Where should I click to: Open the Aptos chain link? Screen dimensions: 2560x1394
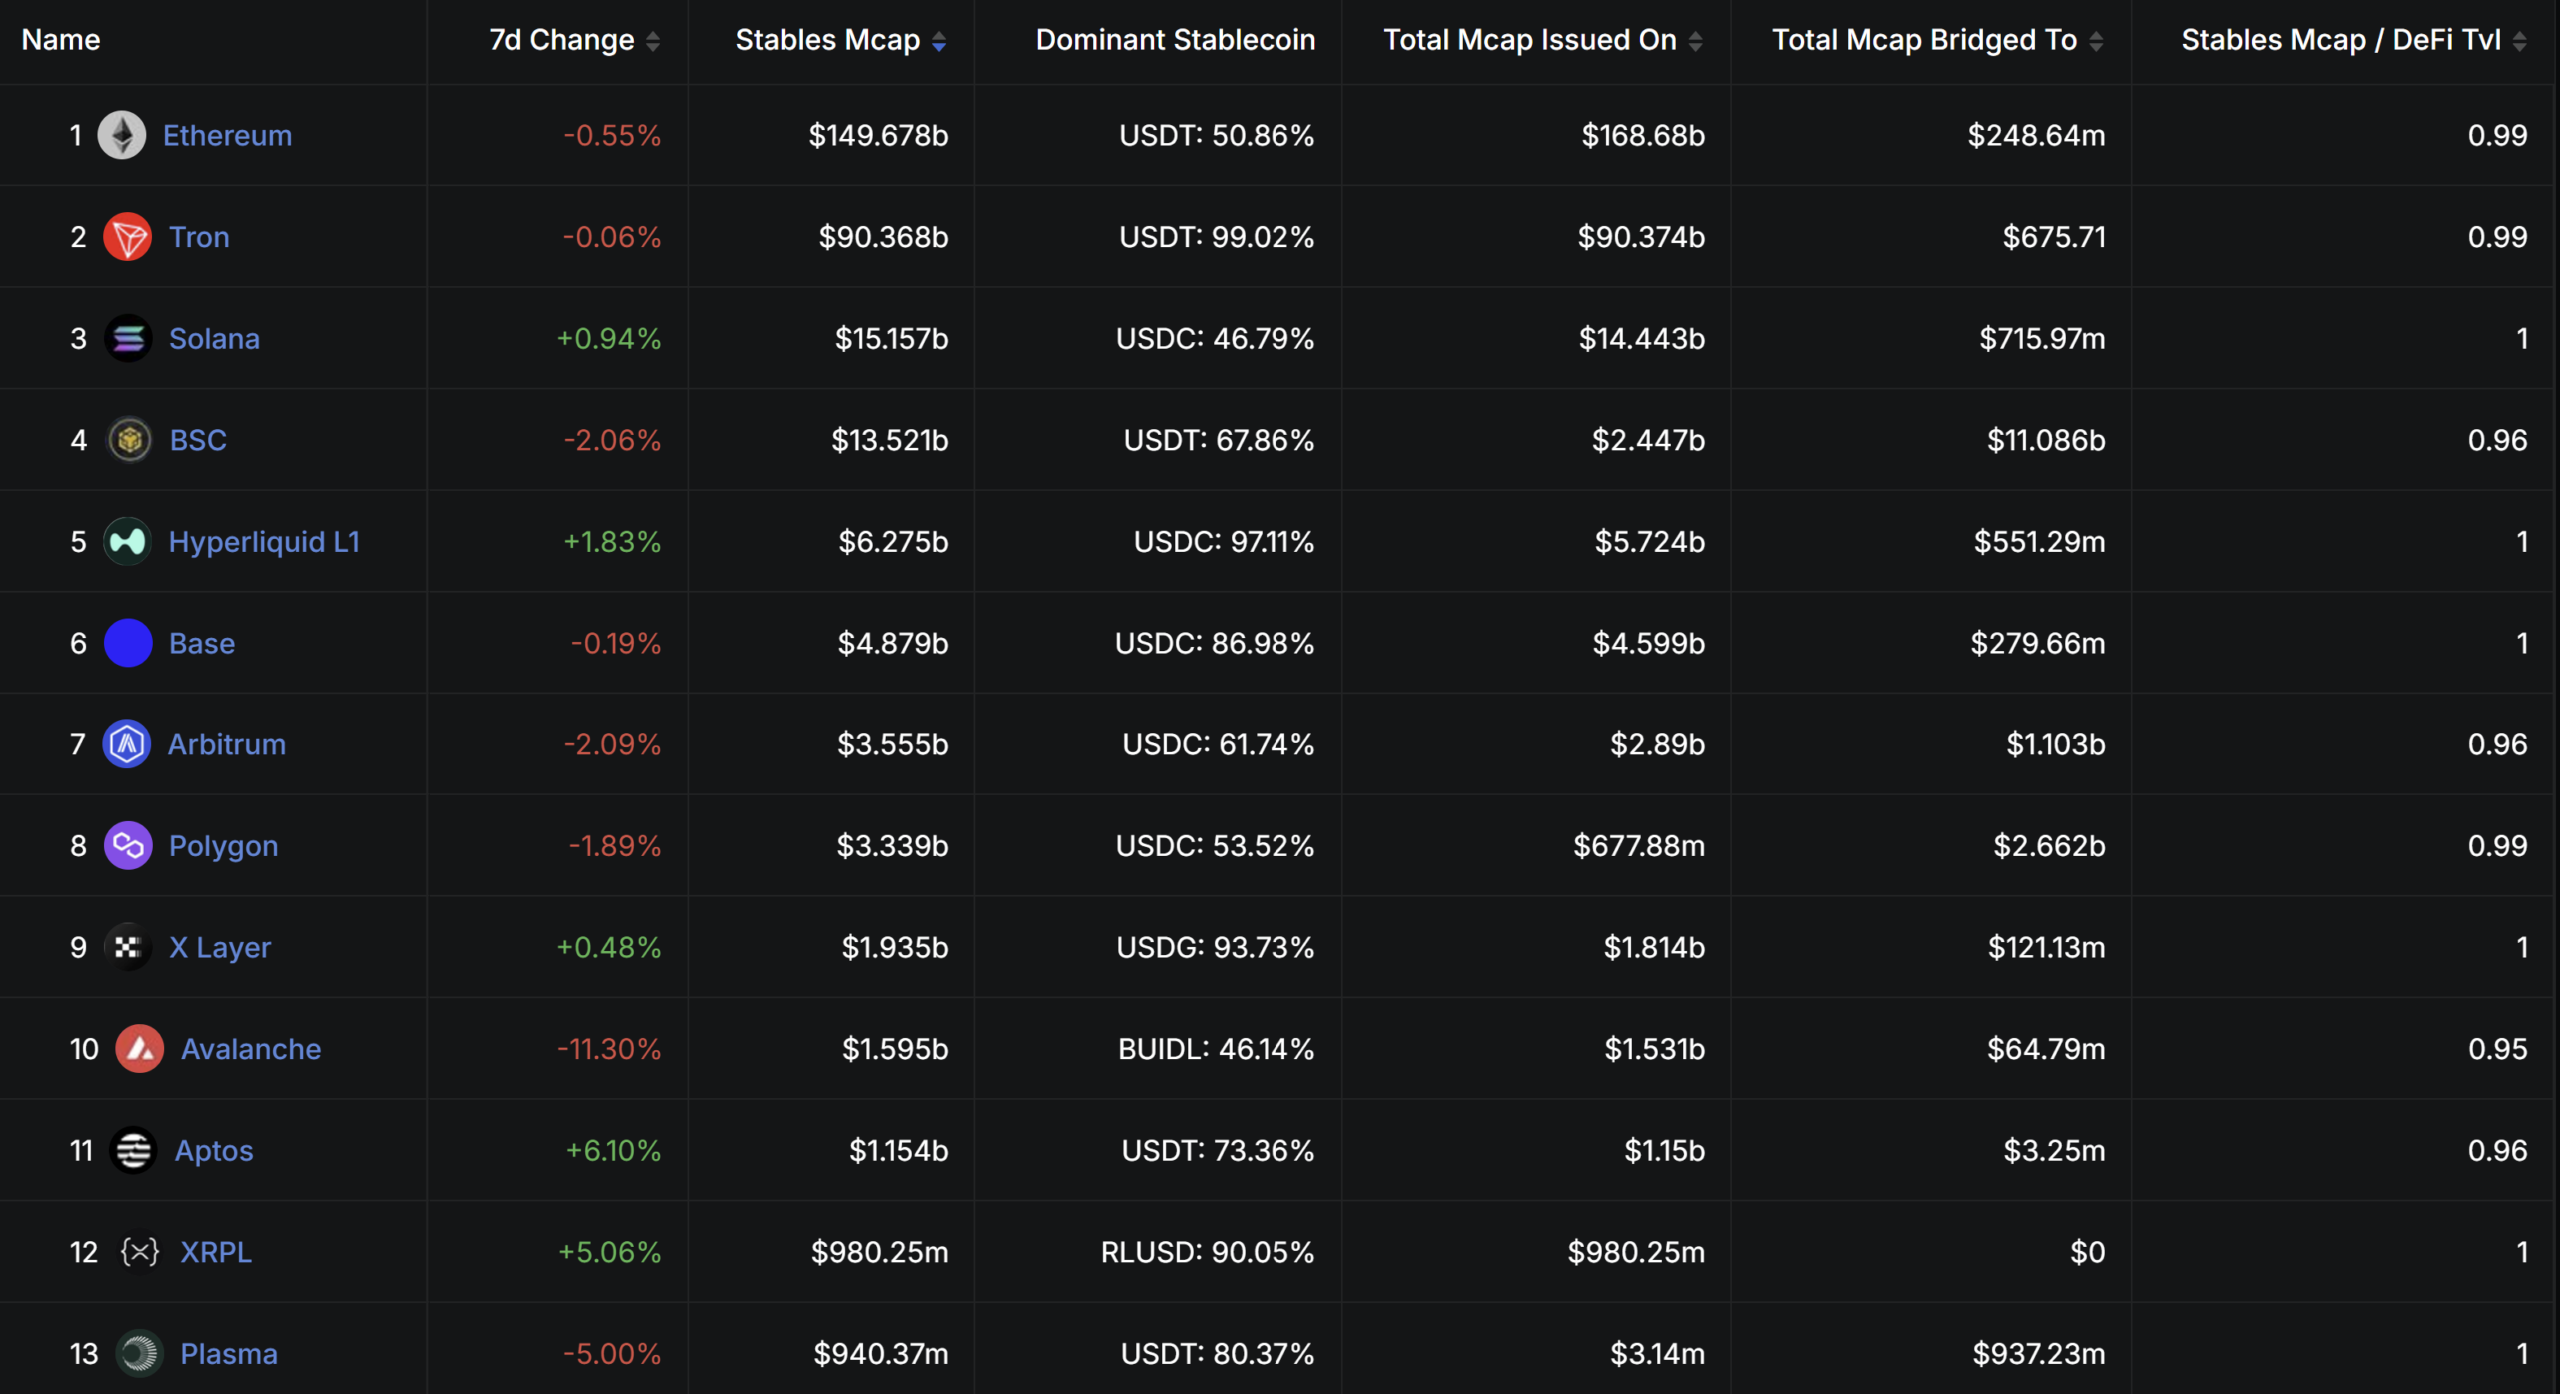214,1150
